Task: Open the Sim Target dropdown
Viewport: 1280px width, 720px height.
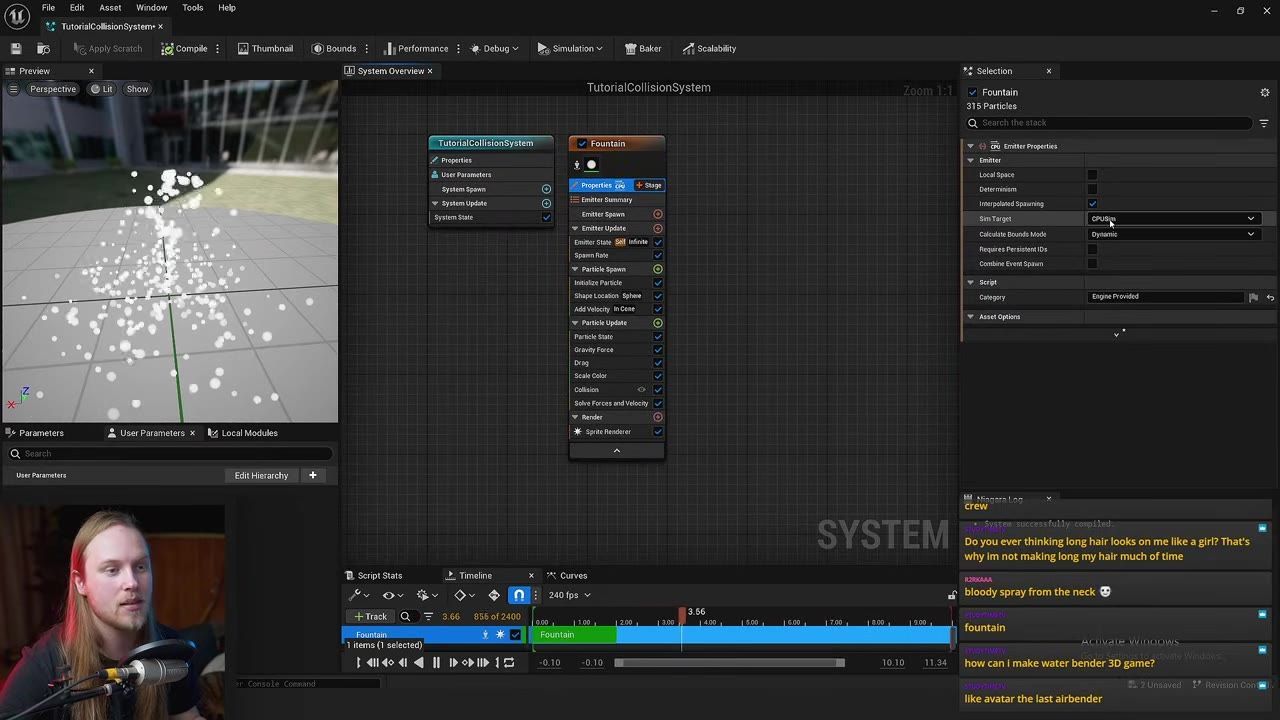Action: click(1172, 218)
